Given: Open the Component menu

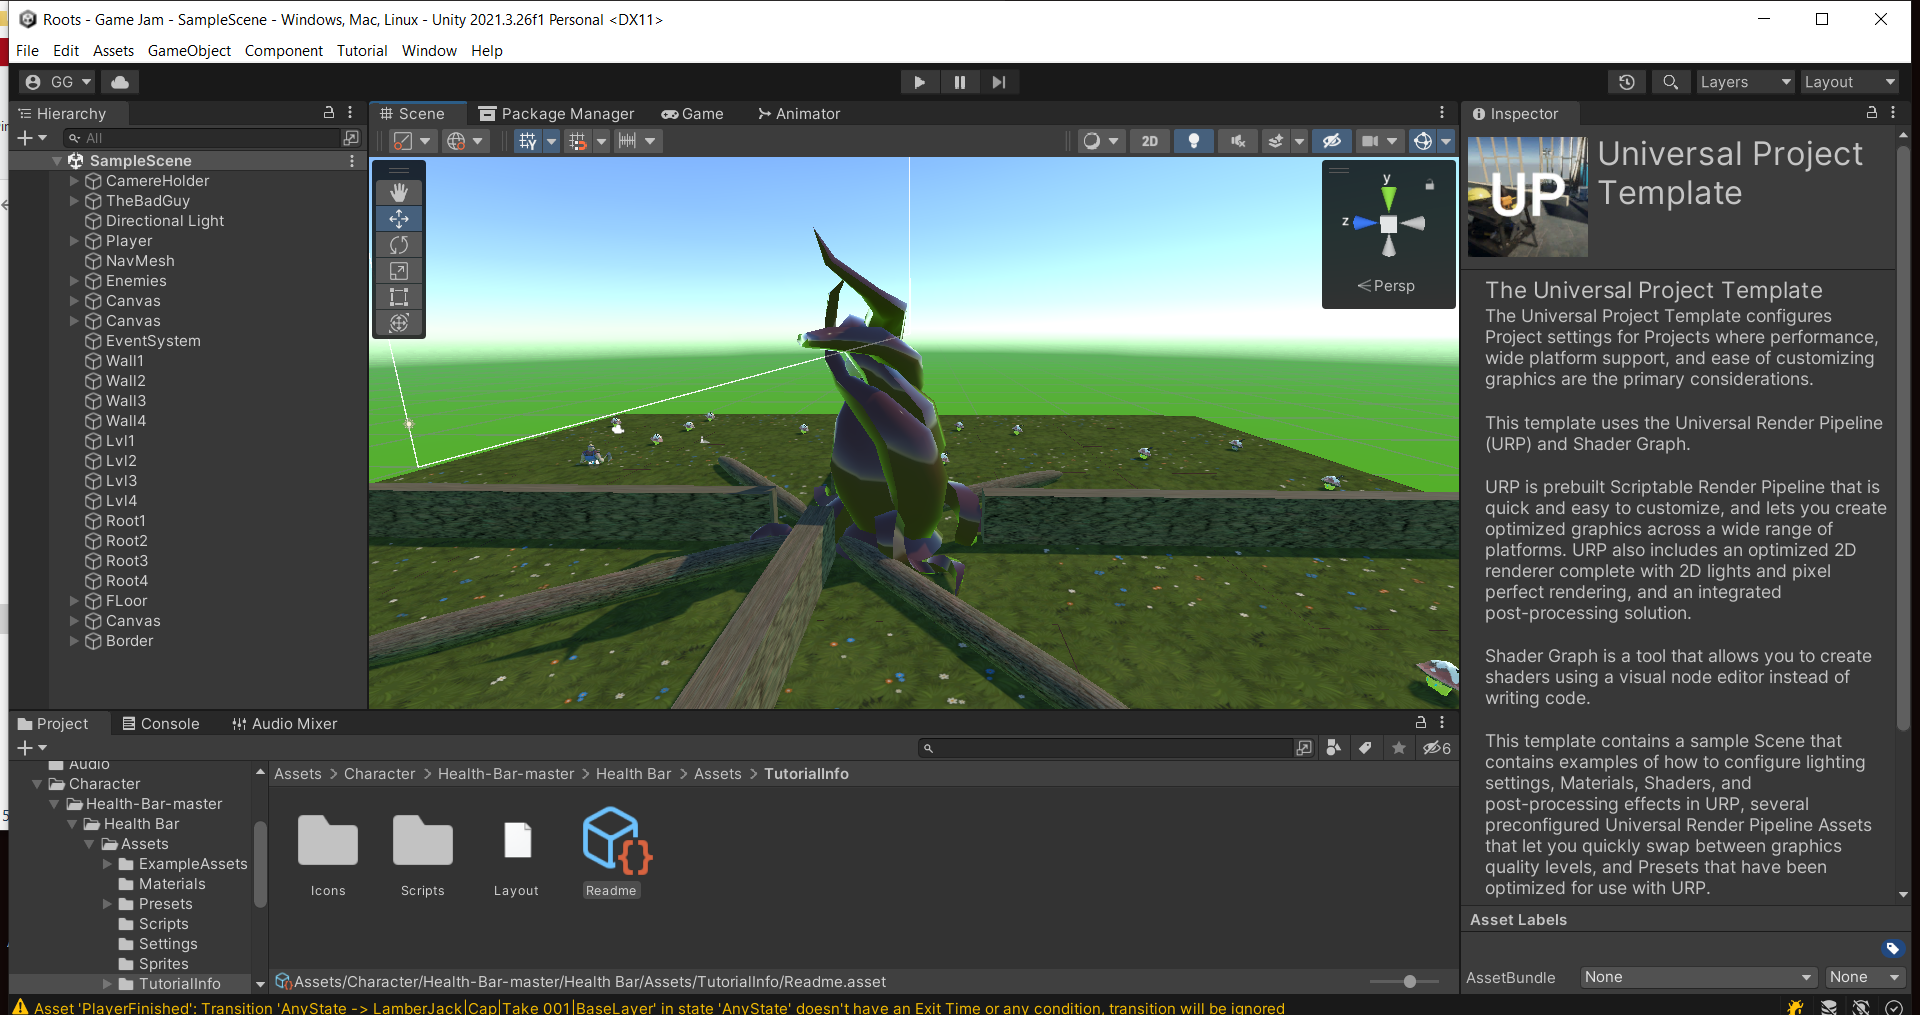Looking at the screenshot, I should pos(284,51).
